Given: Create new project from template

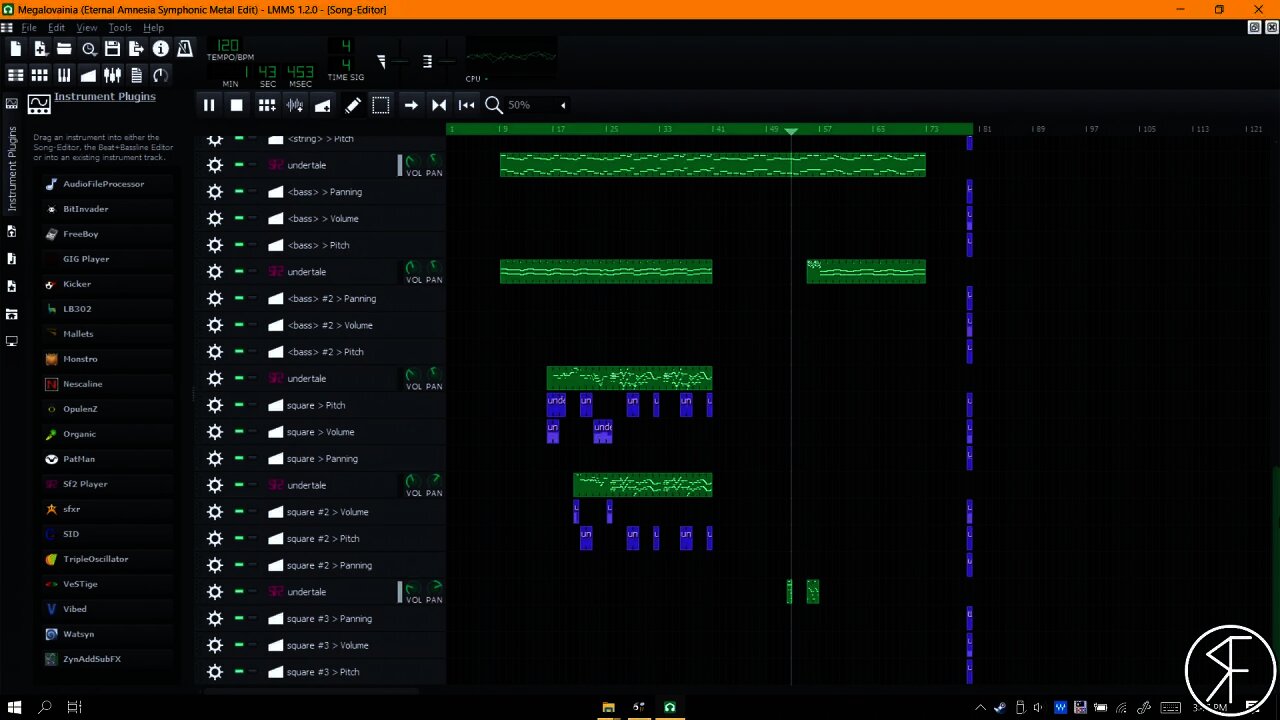Looking at the screenshot, I should [40, 48].
